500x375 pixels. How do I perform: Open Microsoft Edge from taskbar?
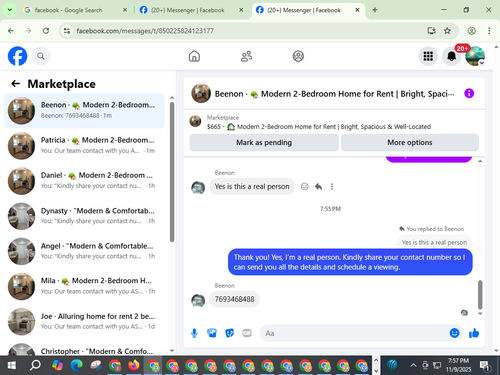pyautogui.click(x=77, y=366)
